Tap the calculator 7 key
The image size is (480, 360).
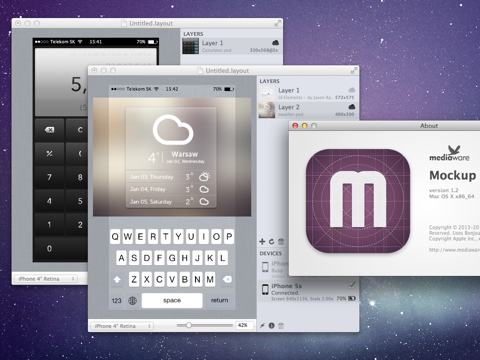(49, 177)
